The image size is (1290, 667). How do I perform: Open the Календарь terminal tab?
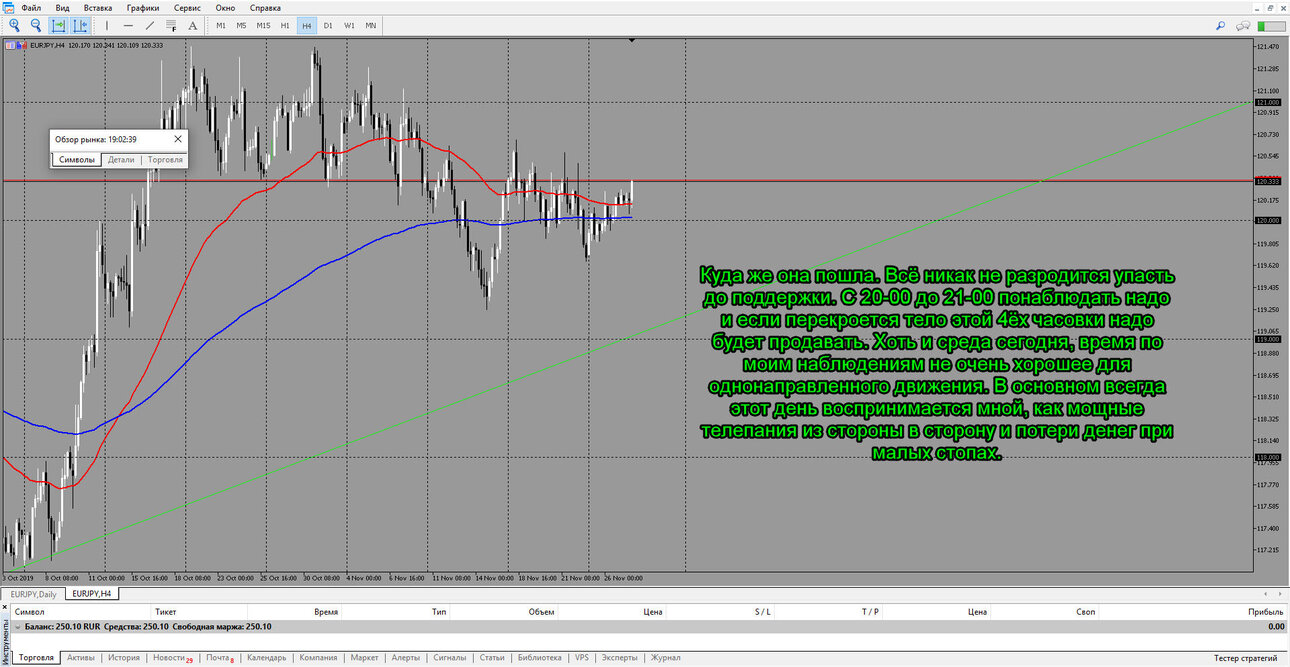[x=267, y=657]
